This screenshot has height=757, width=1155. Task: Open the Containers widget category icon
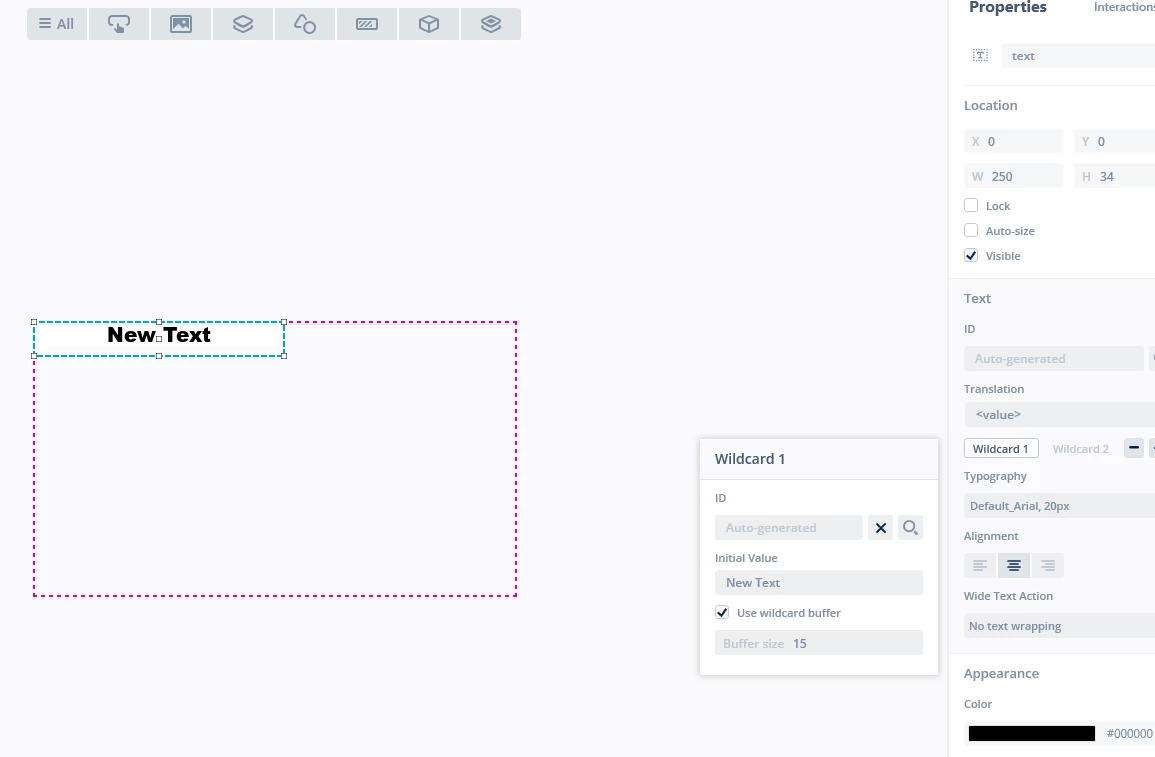tap(242, 24)
